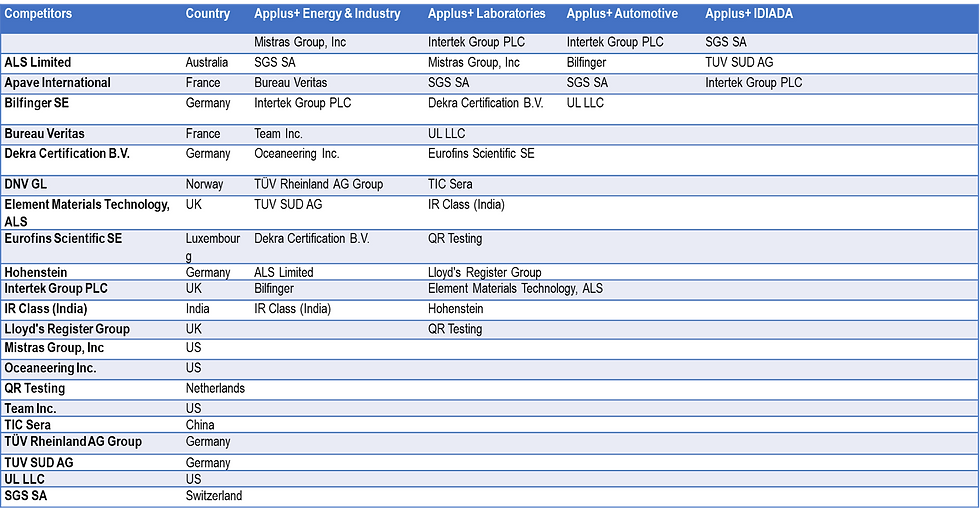
Task: Select Mistras Group, Inc in the Competitors column
Action: (54, 348)
